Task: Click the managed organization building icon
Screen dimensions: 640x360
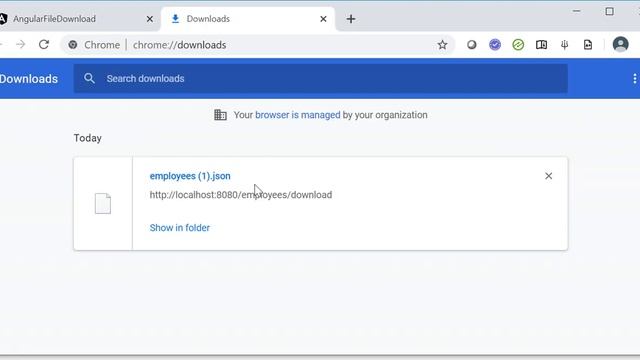Action: click(220, 115)
